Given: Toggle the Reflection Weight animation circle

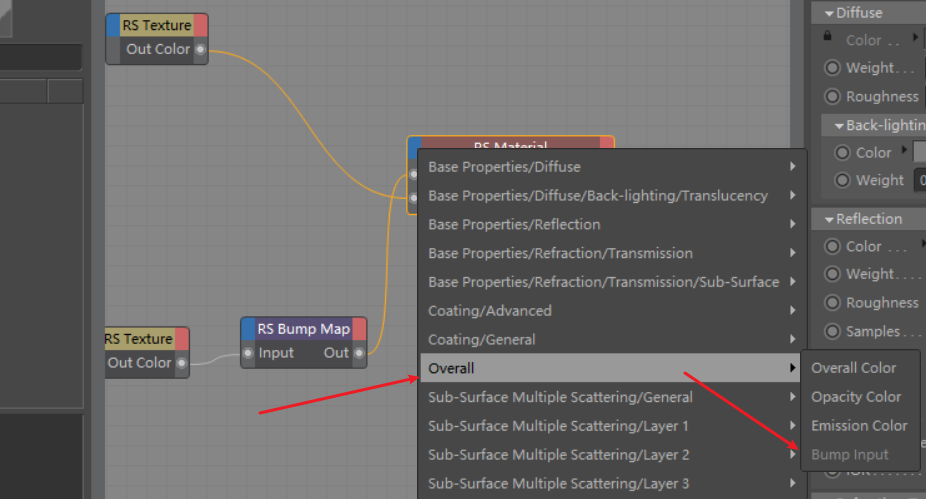Looking at the screenshot, I should (832, 274).
